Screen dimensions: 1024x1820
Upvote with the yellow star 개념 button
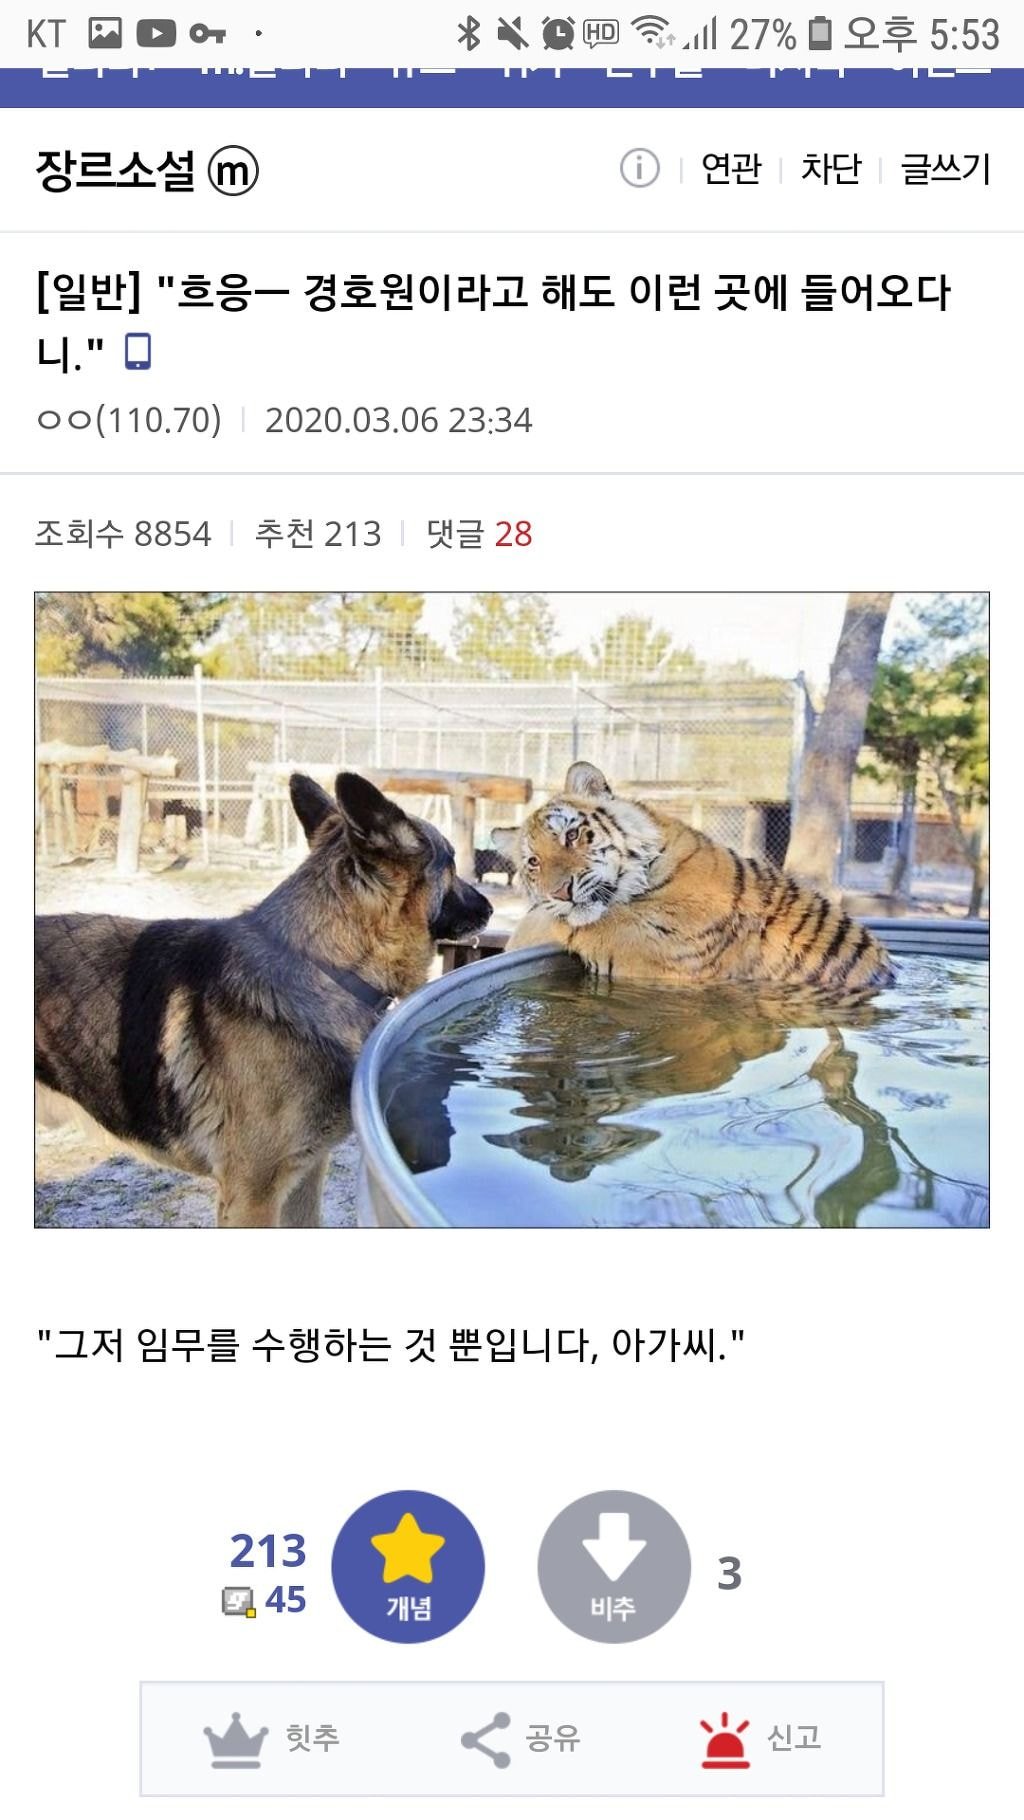tap(408, 1566)
